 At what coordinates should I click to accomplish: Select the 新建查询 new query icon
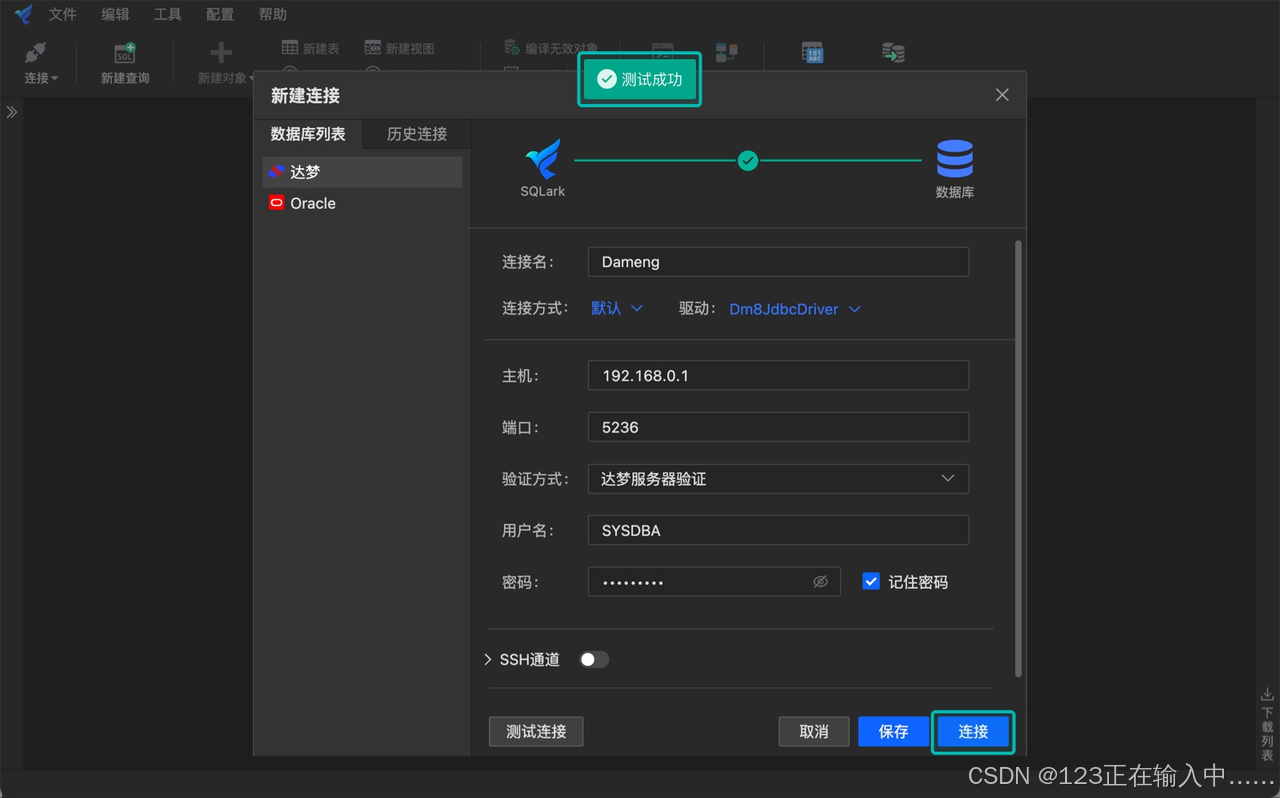(124, 63)
